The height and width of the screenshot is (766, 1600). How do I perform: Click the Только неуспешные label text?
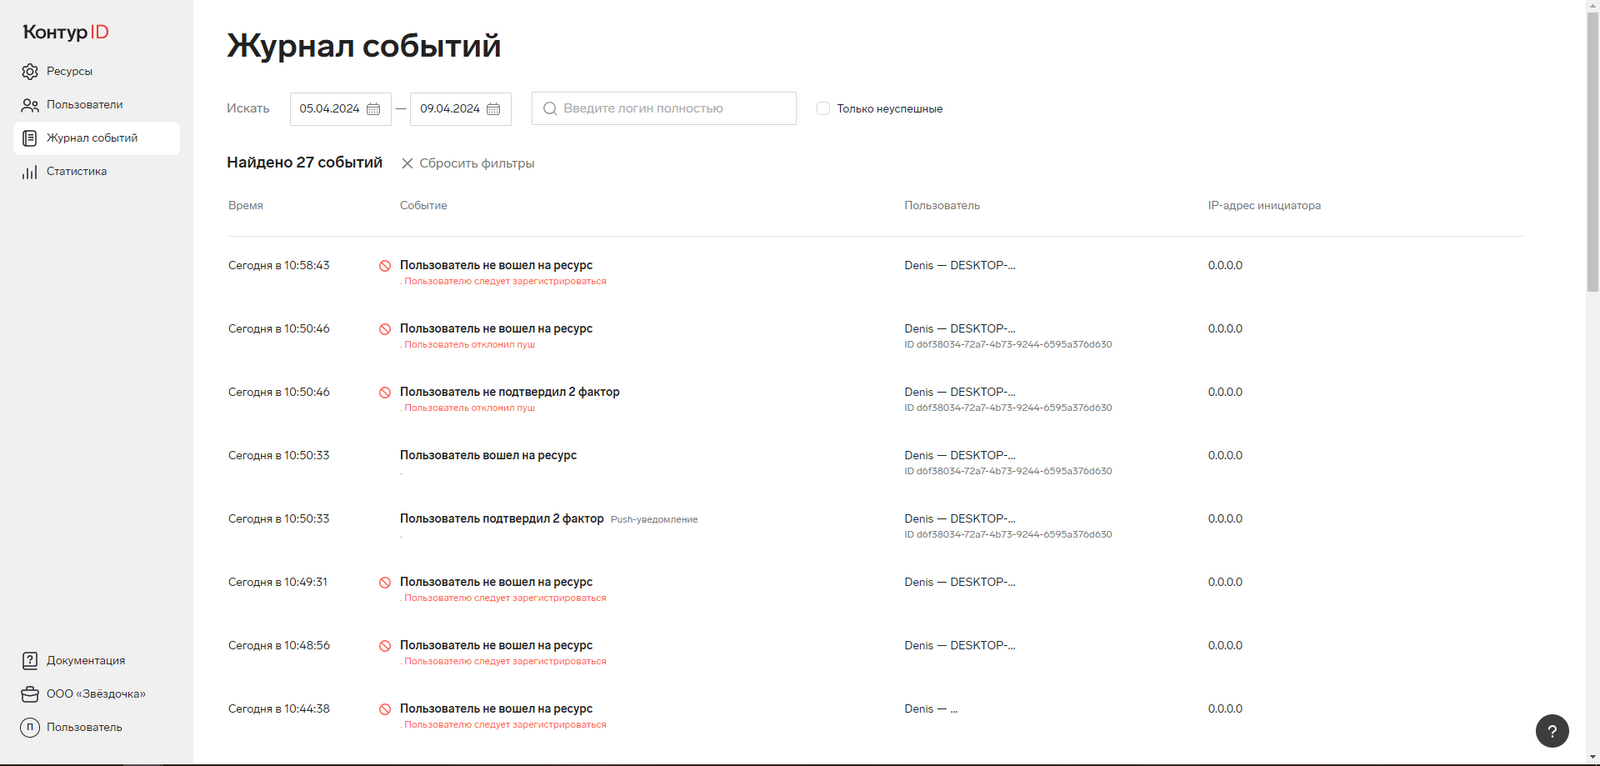point(889,109)
